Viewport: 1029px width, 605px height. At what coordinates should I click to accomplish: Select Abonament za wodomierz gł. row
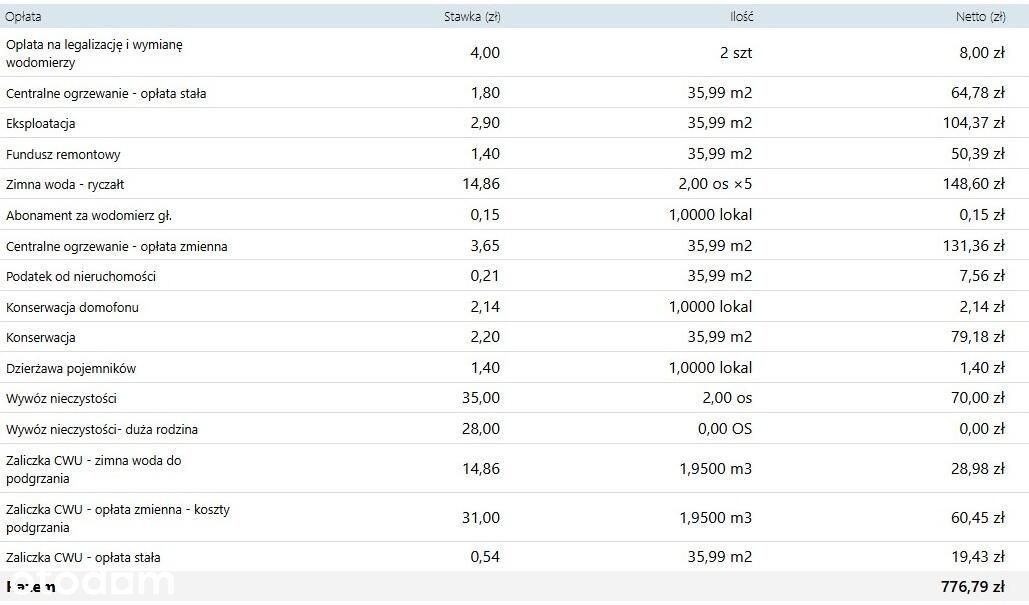(x=514, y=215)
